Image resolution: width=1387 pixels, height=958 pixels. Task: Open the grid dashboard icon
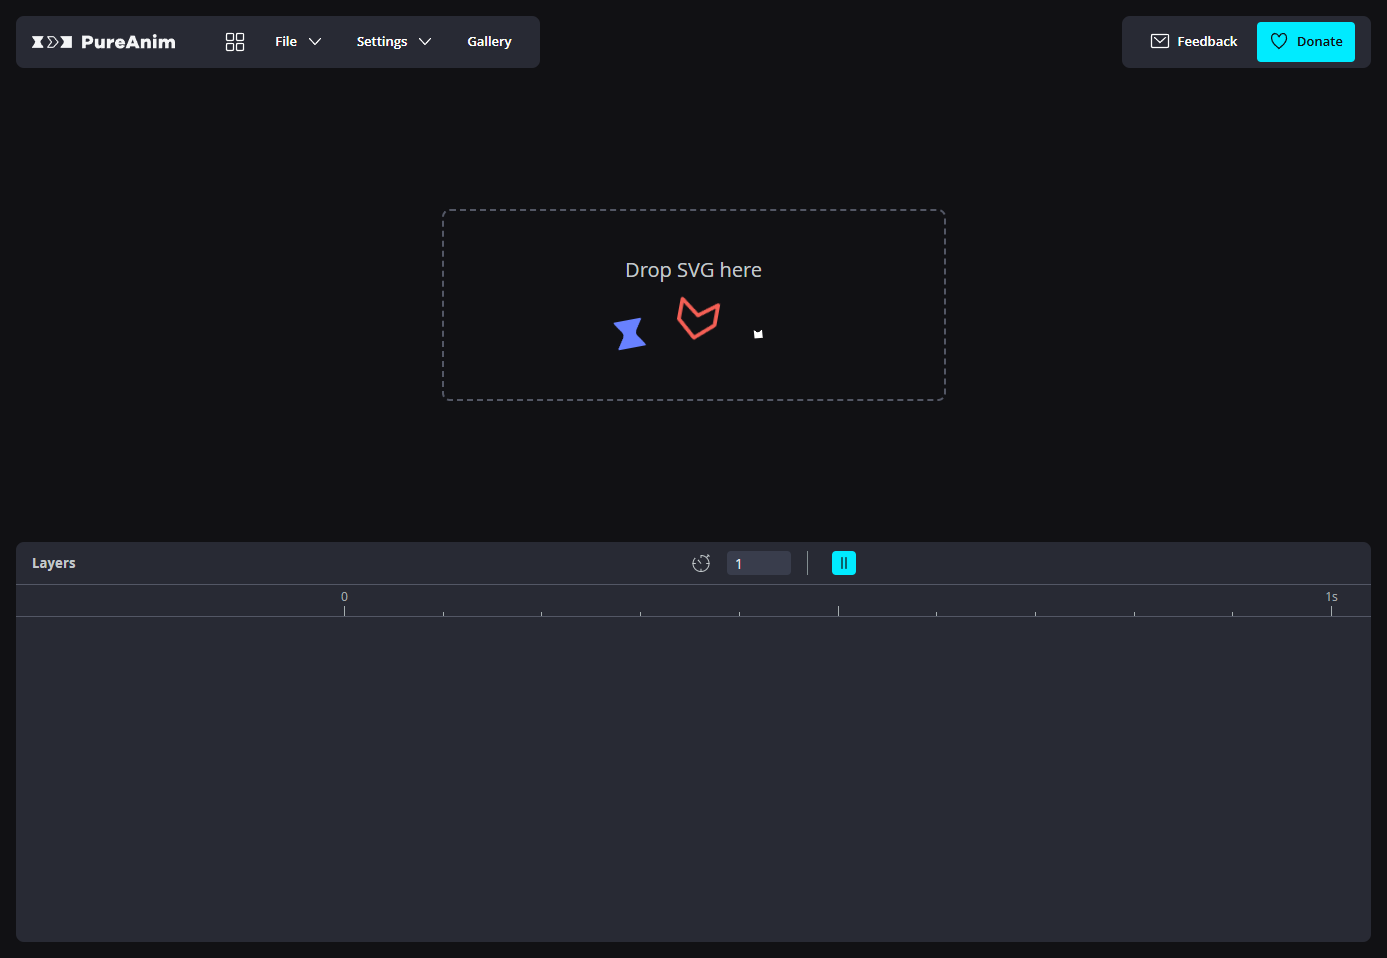(235, 42)
